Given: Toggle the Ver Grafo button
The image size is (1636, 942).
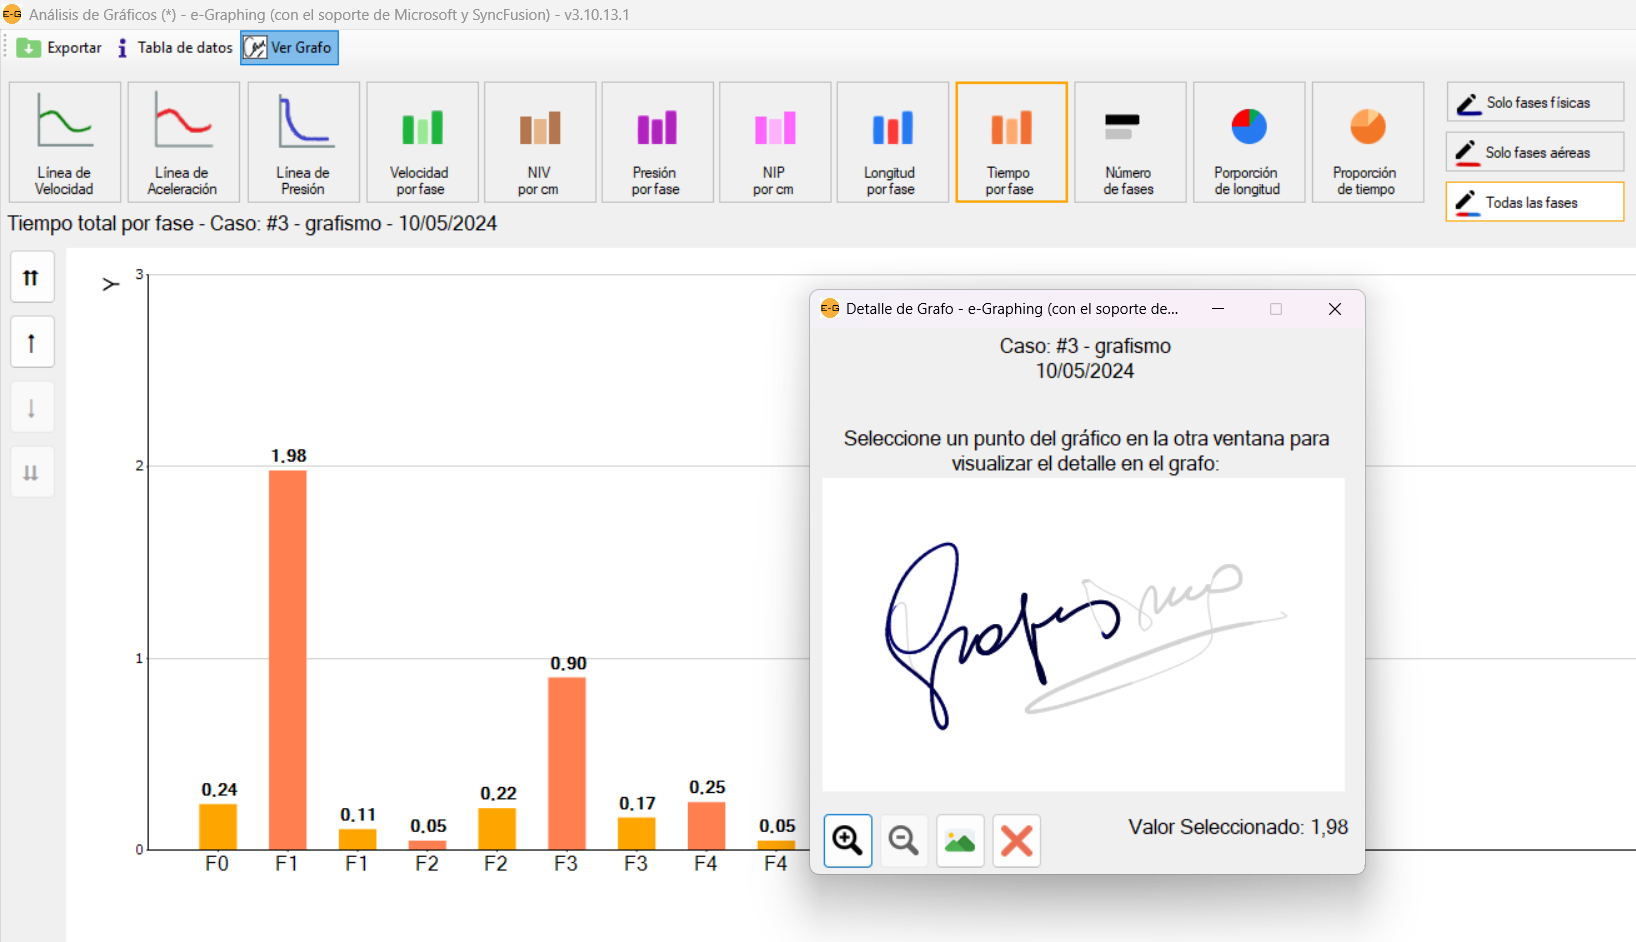Looking at the screenshot, I should (289, 48).
